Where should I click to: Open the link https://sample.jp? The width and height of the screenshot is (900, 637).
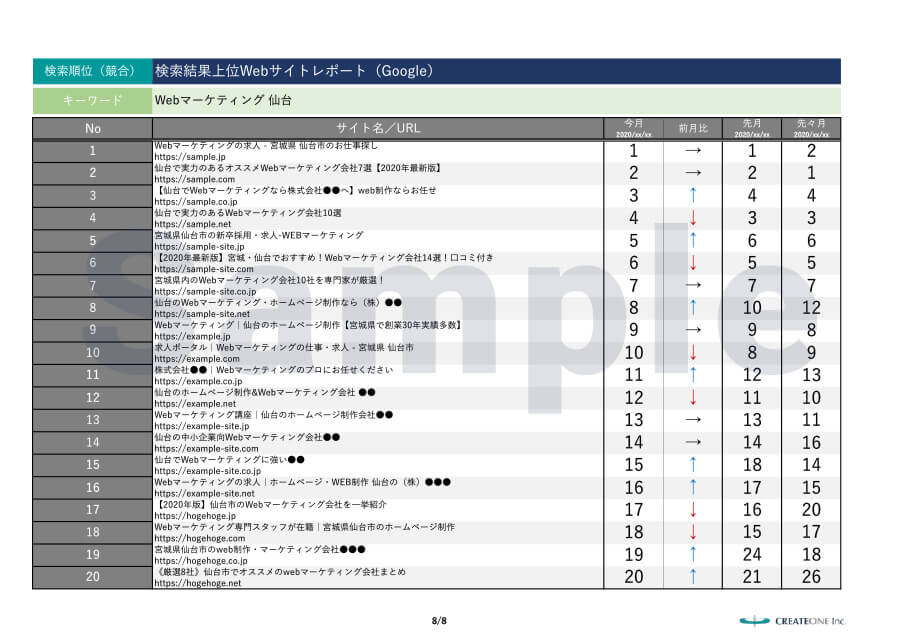[x=189, y=157]
